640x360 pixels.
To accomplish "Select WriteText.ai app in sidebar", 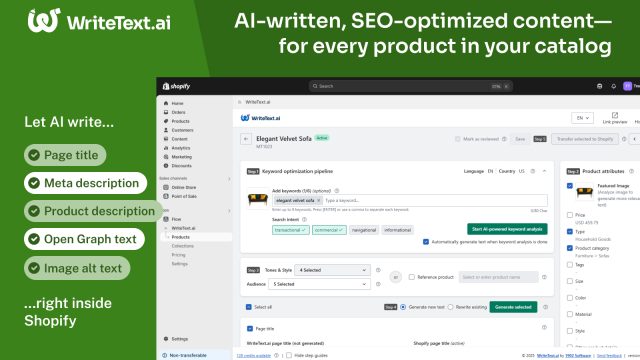I will click(183, 228).
